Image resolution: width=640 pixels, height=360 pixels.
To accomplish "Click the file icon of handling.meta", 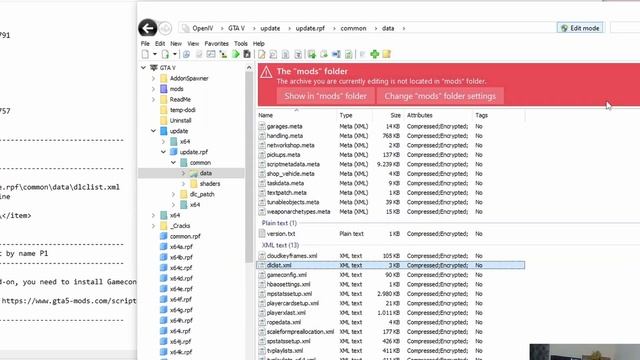I will tap(262, 136).
